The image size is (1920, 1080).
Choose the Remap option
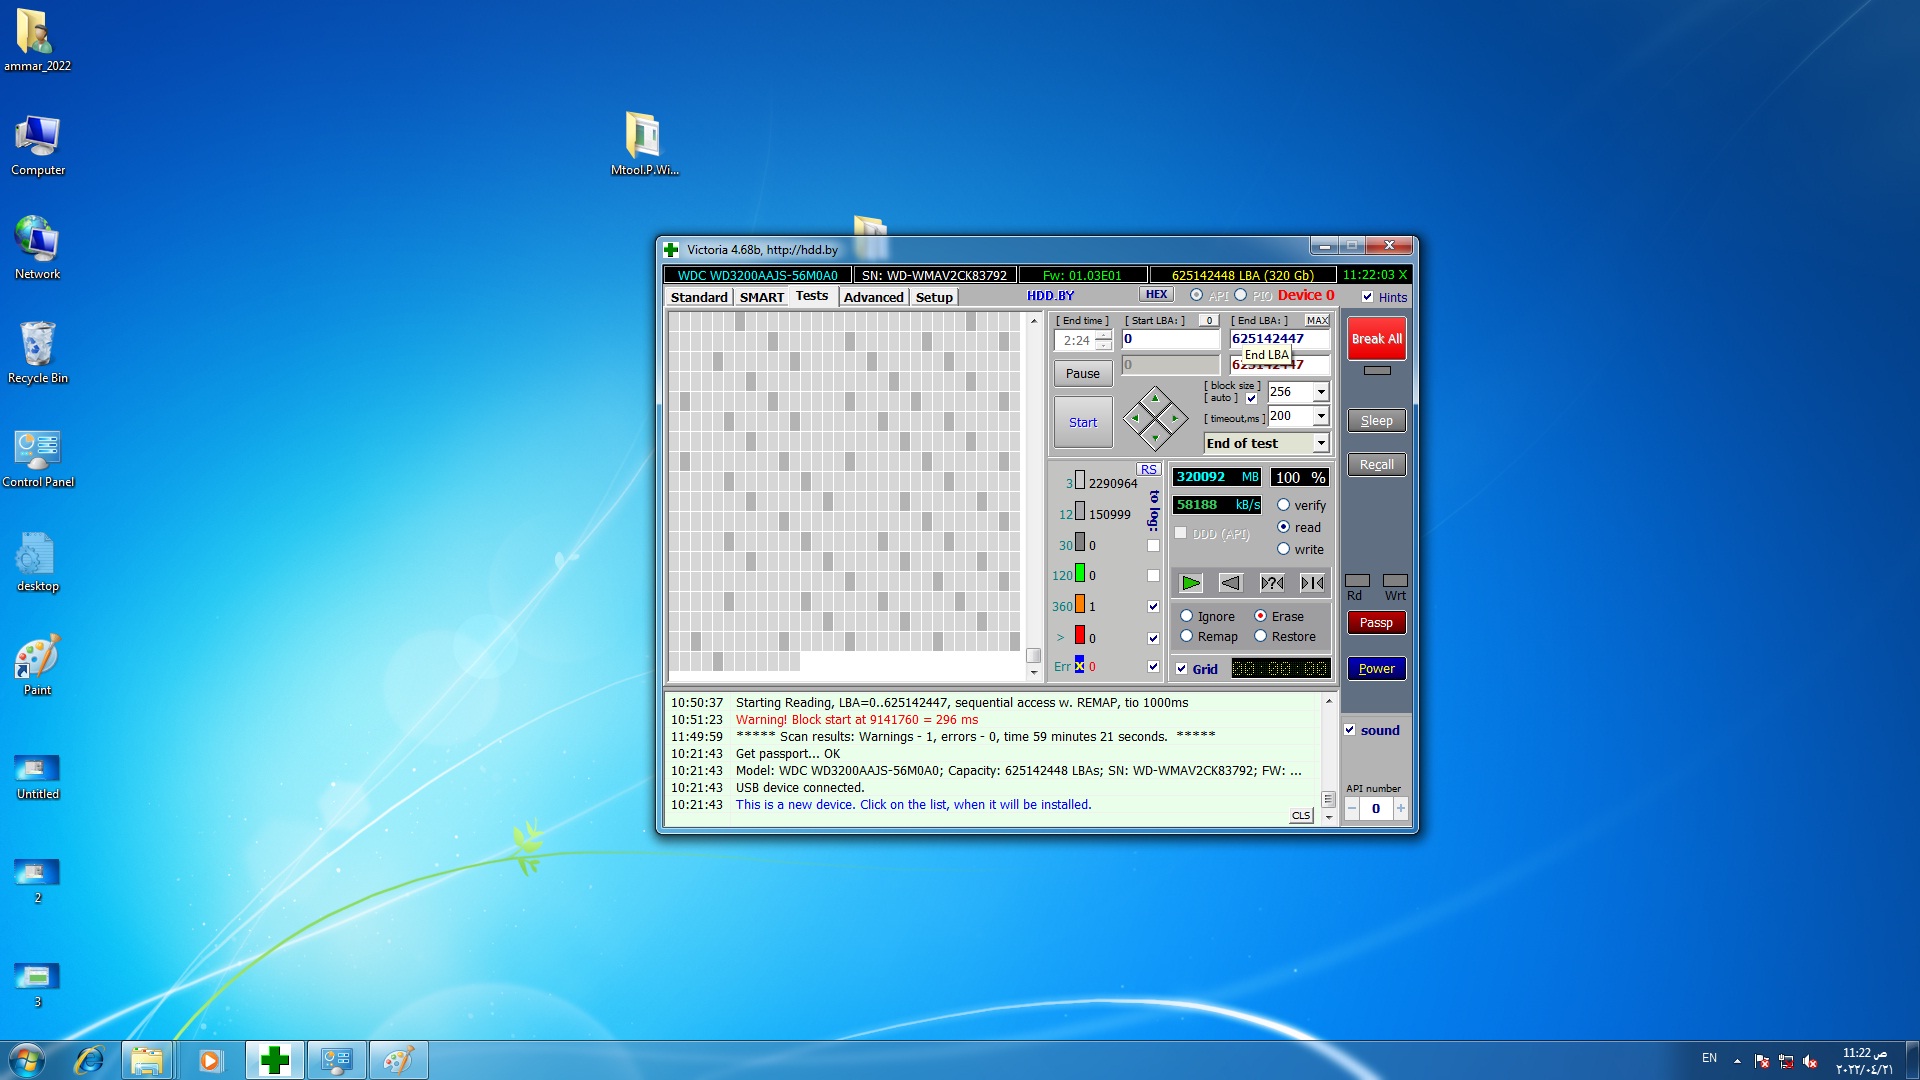(x=1187, y=636)
